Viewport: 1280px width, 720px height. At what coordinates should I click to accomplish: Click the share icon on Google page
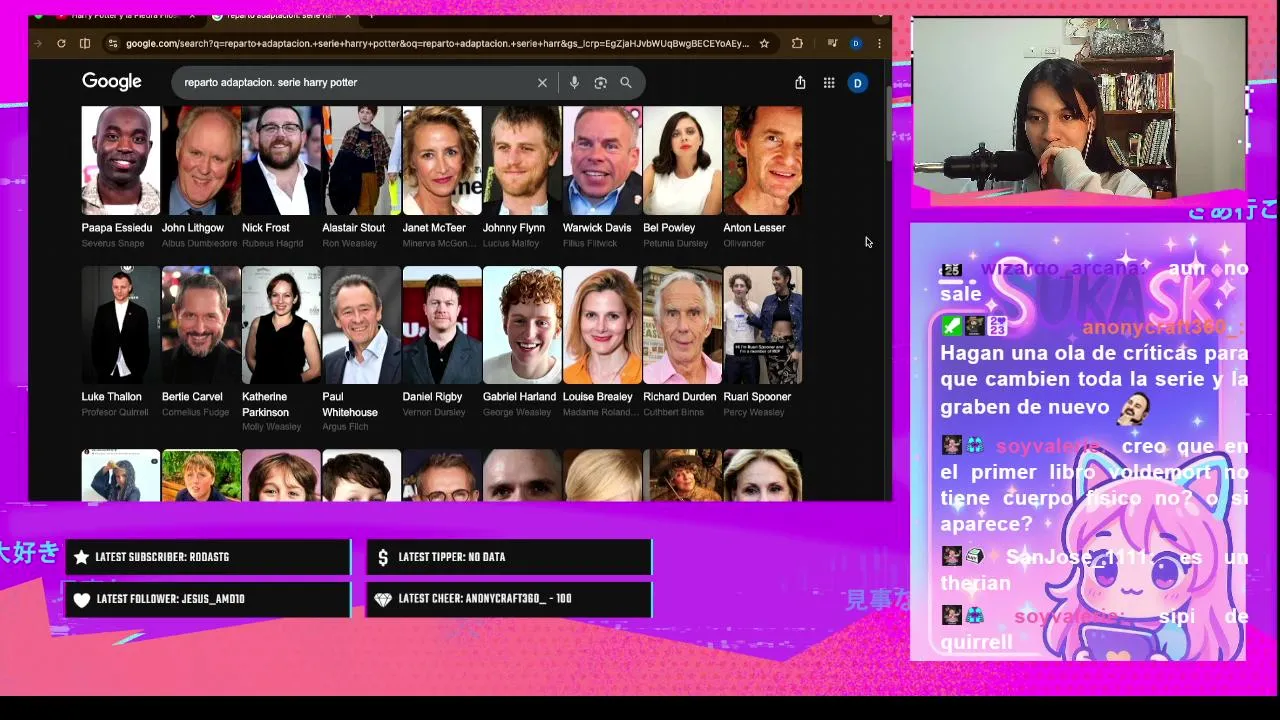coord(800,83)
